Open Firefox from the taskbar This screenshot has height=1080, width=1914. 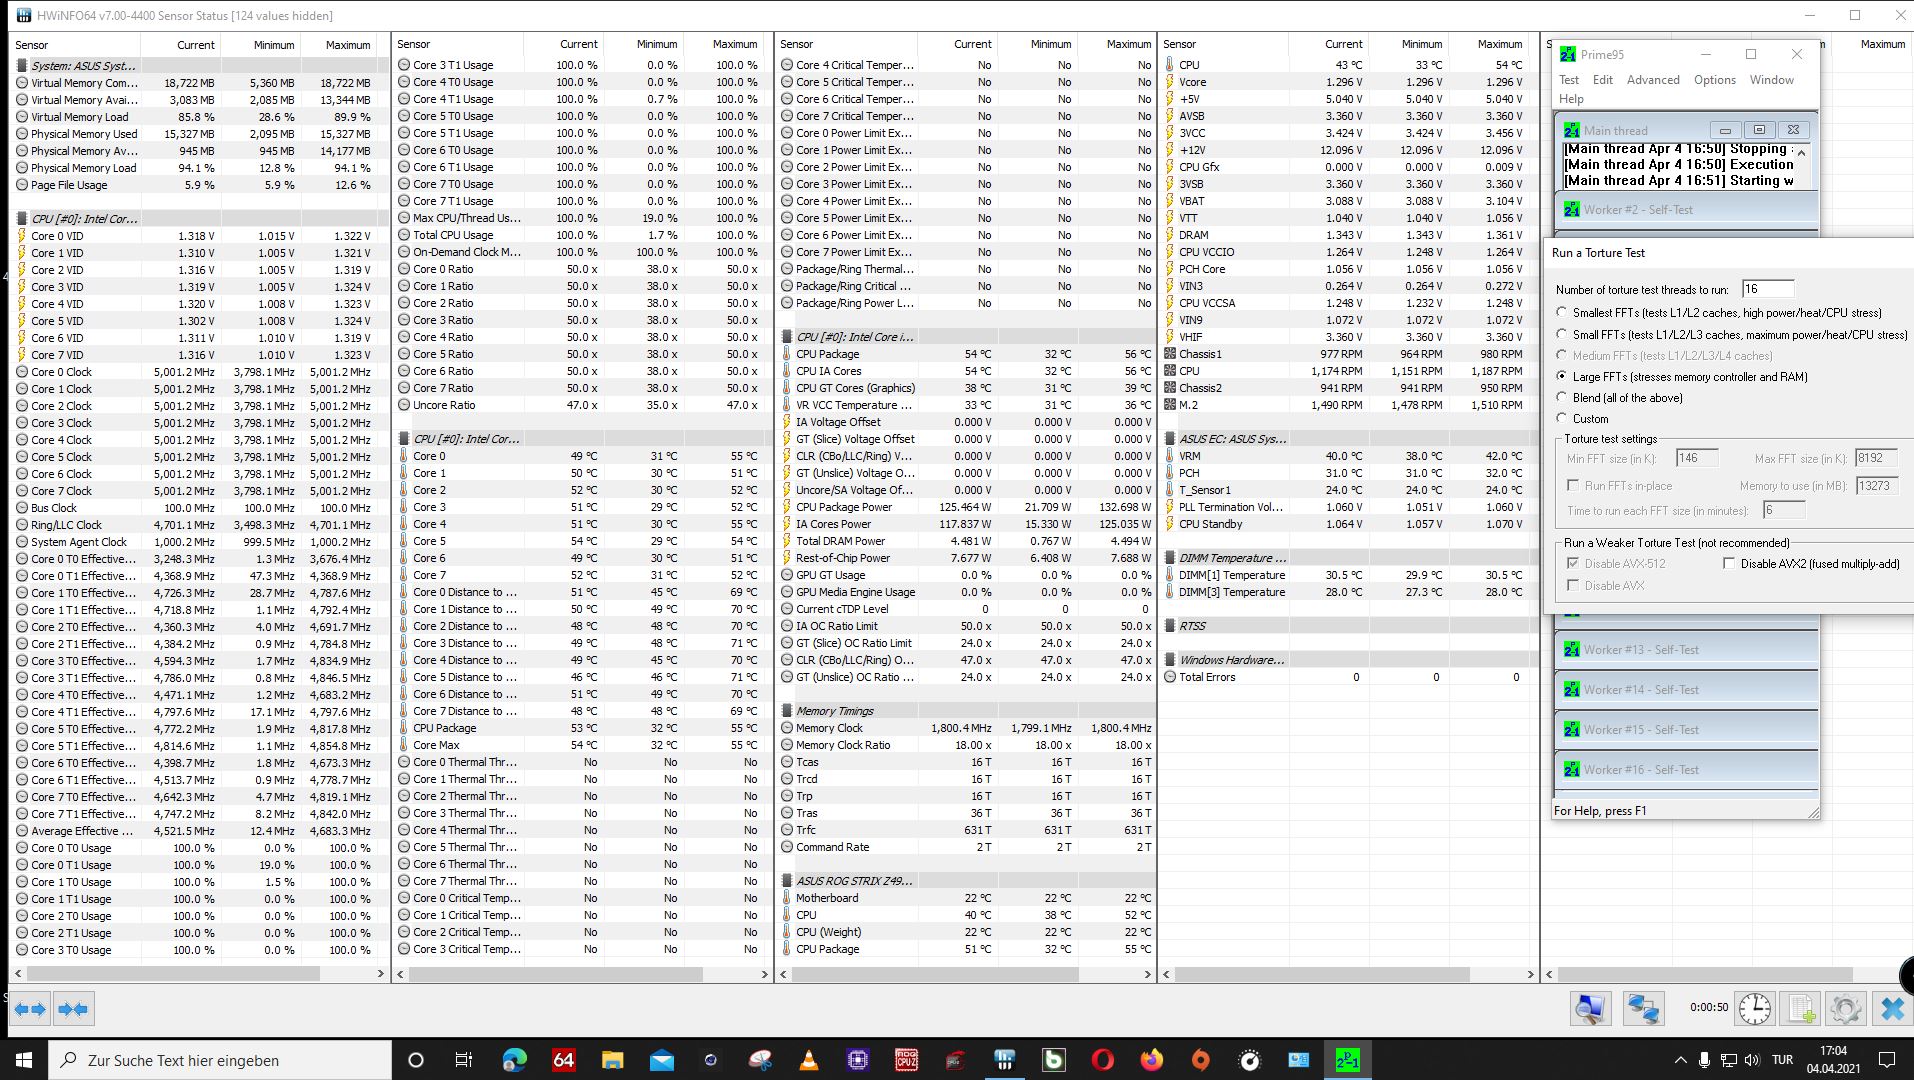[1152, 1060]
